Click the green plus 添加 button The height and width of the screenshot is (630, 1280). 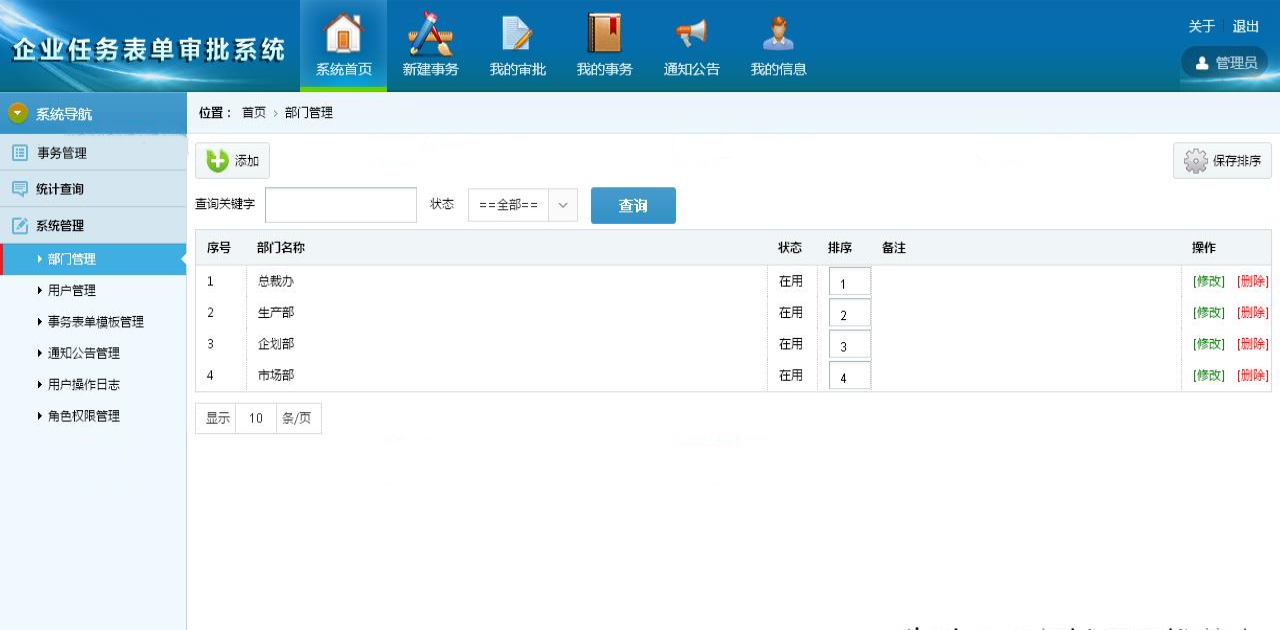click(x=232, y=161)
